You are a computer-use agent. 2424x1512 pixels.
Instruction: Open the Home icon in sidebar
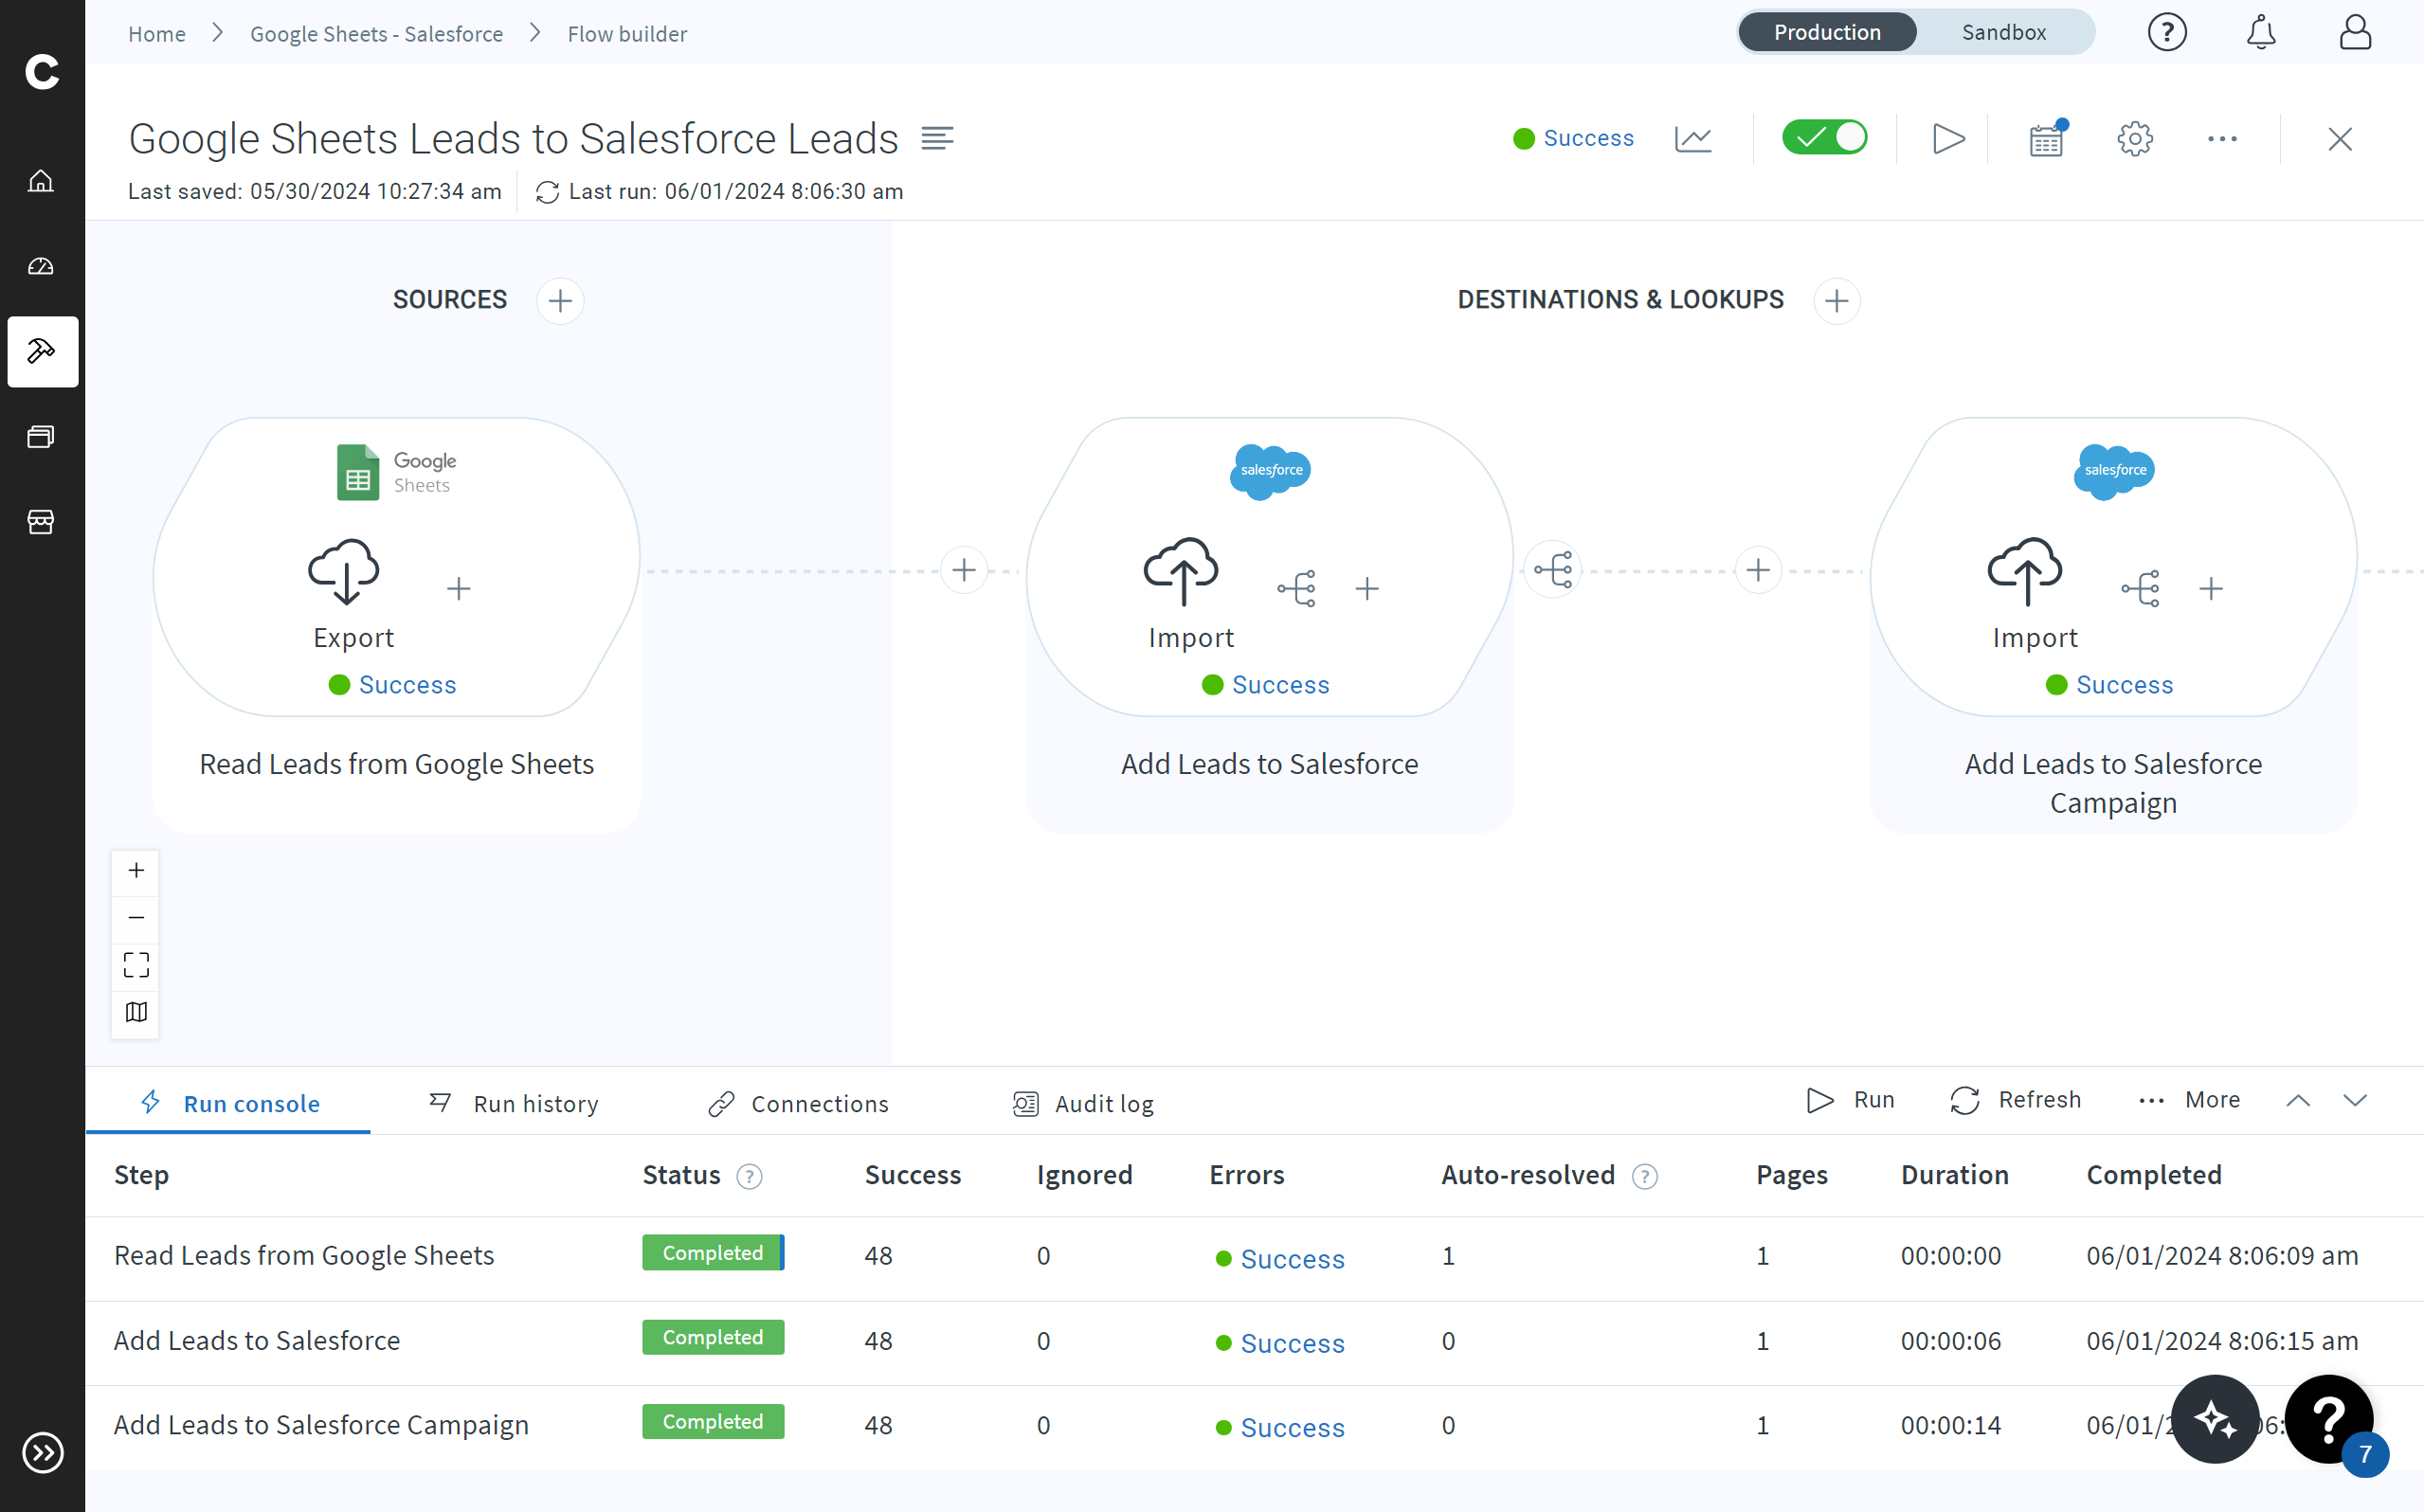coord(41,181)
